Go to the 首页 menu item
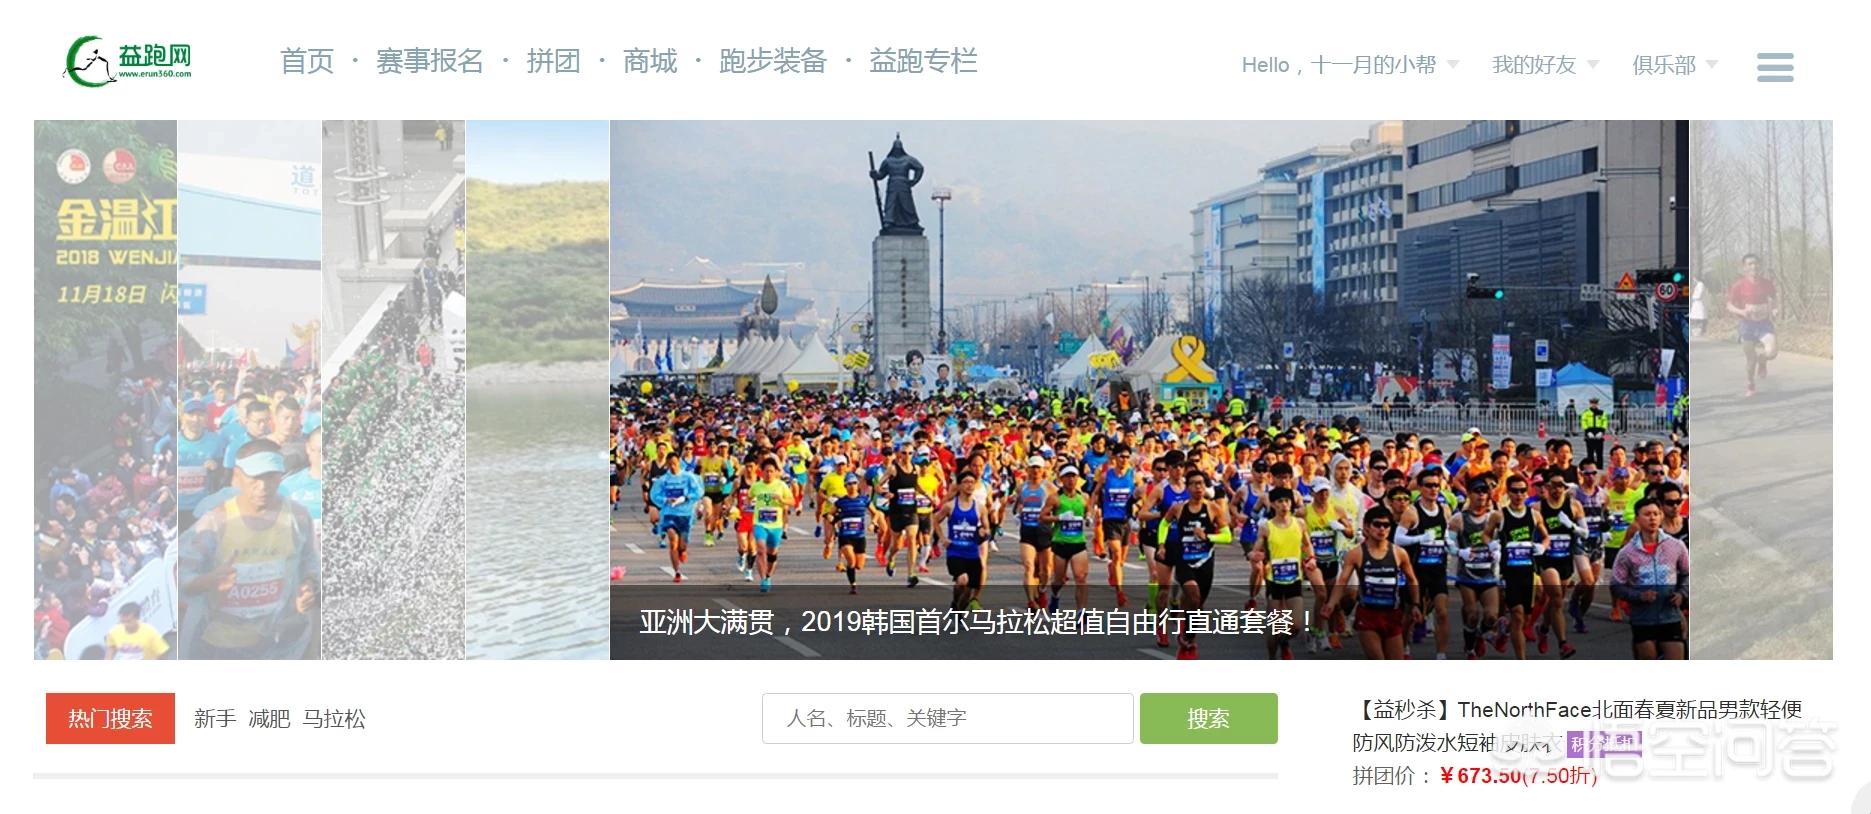 point(307,61)
